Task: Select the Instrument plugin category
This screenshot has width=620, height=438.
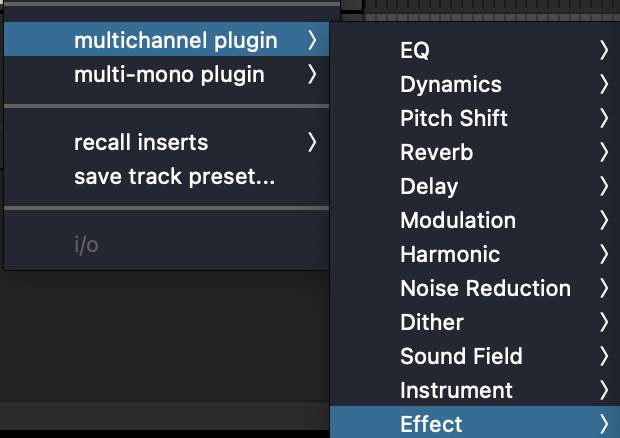Action: pyautogui.click(x=475, y=390)
